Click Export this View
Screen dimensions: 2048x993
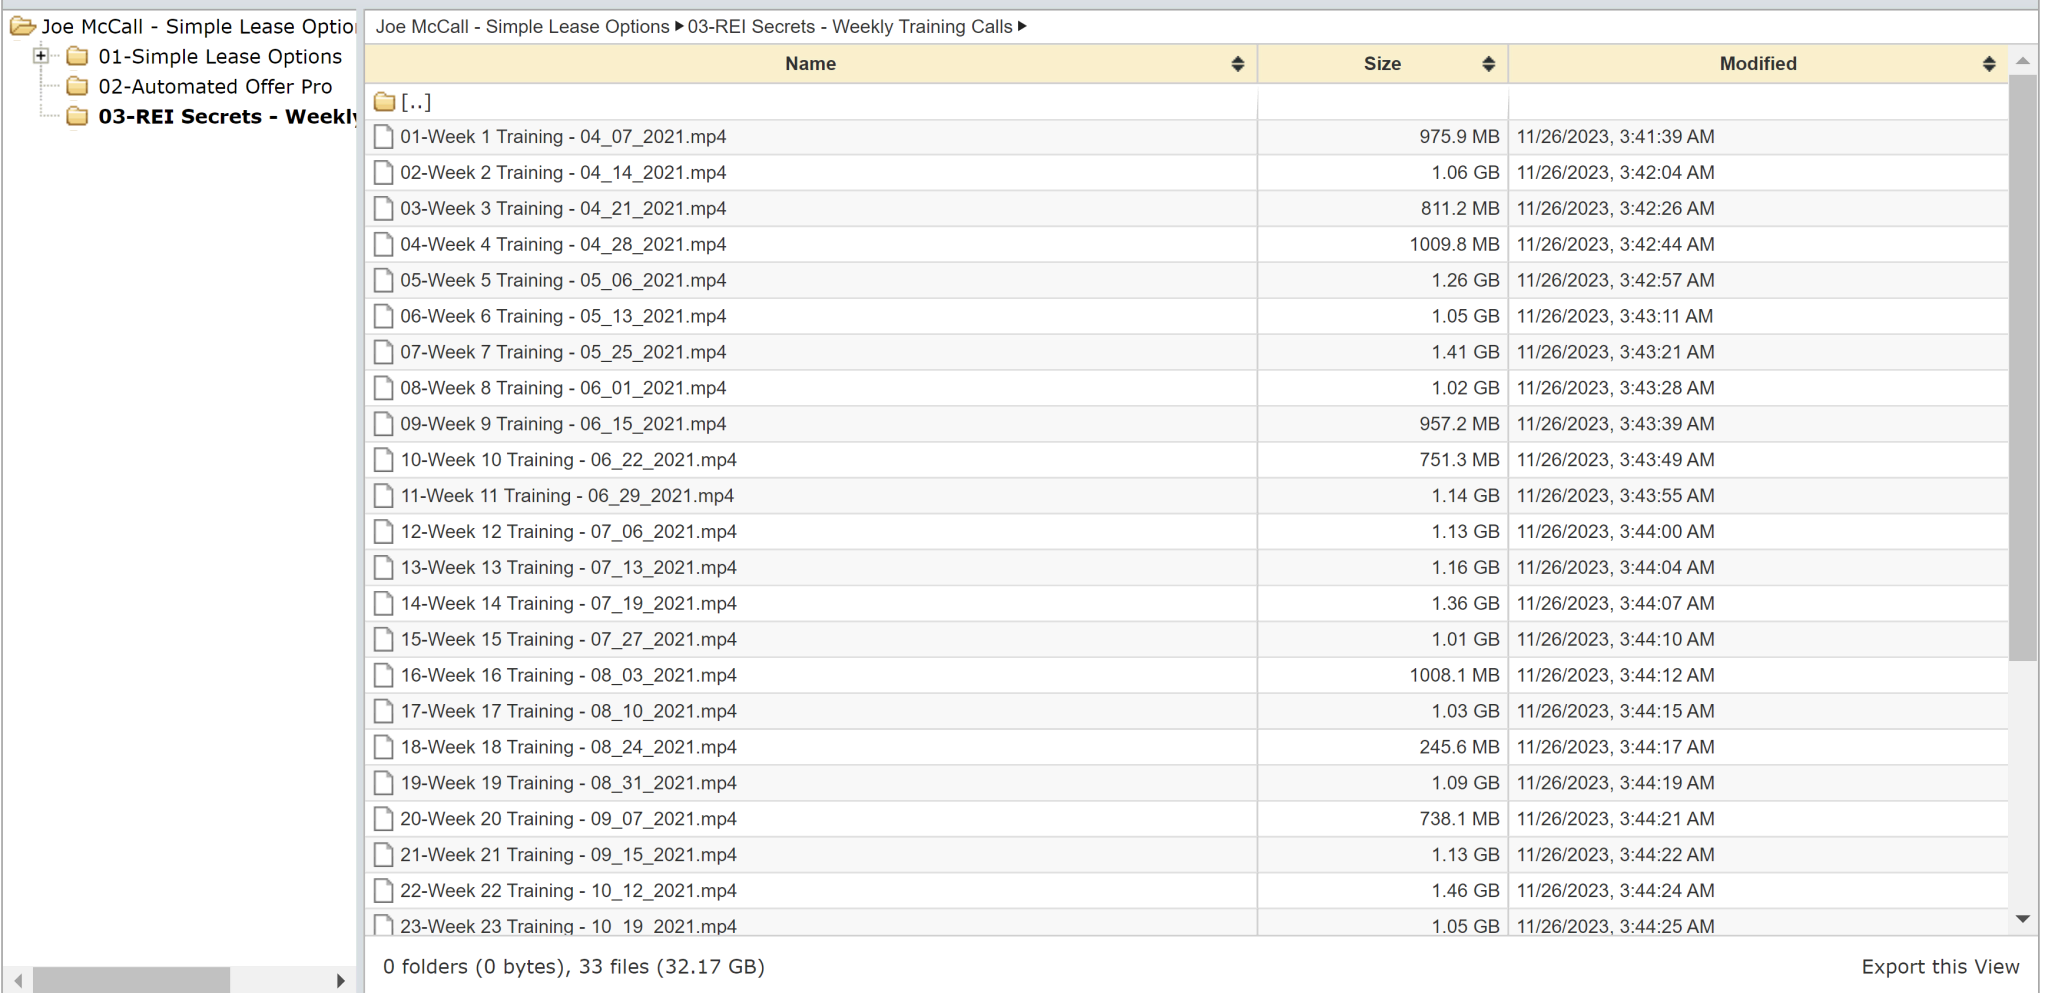(1940, 967)
